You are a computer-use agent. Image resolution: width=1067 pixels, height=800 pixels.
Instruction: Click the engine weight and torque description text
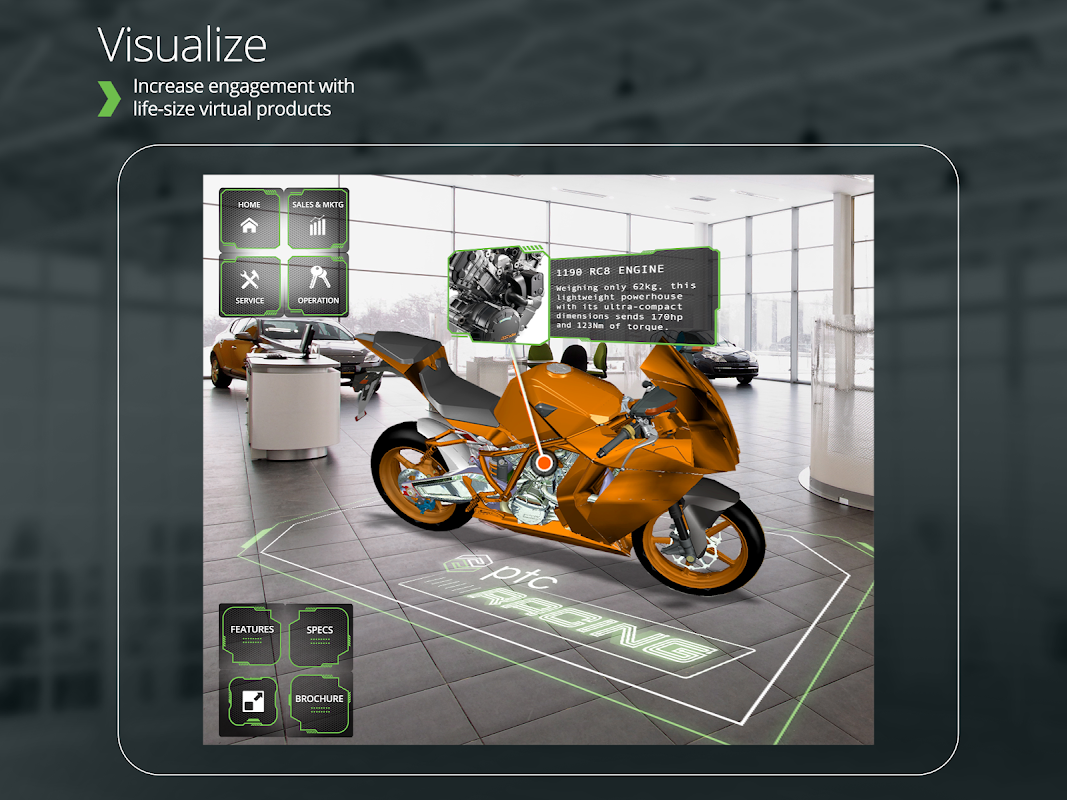click(x=625, y=306)
